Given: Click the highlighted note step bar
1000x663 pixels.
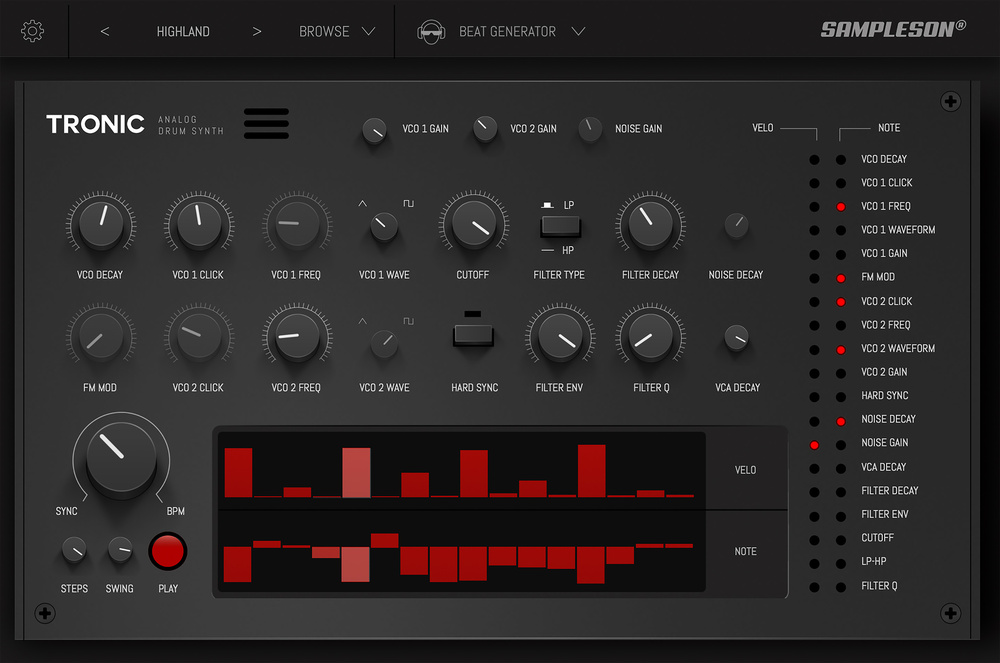Looking at the screenshot, I should [355, 564].
